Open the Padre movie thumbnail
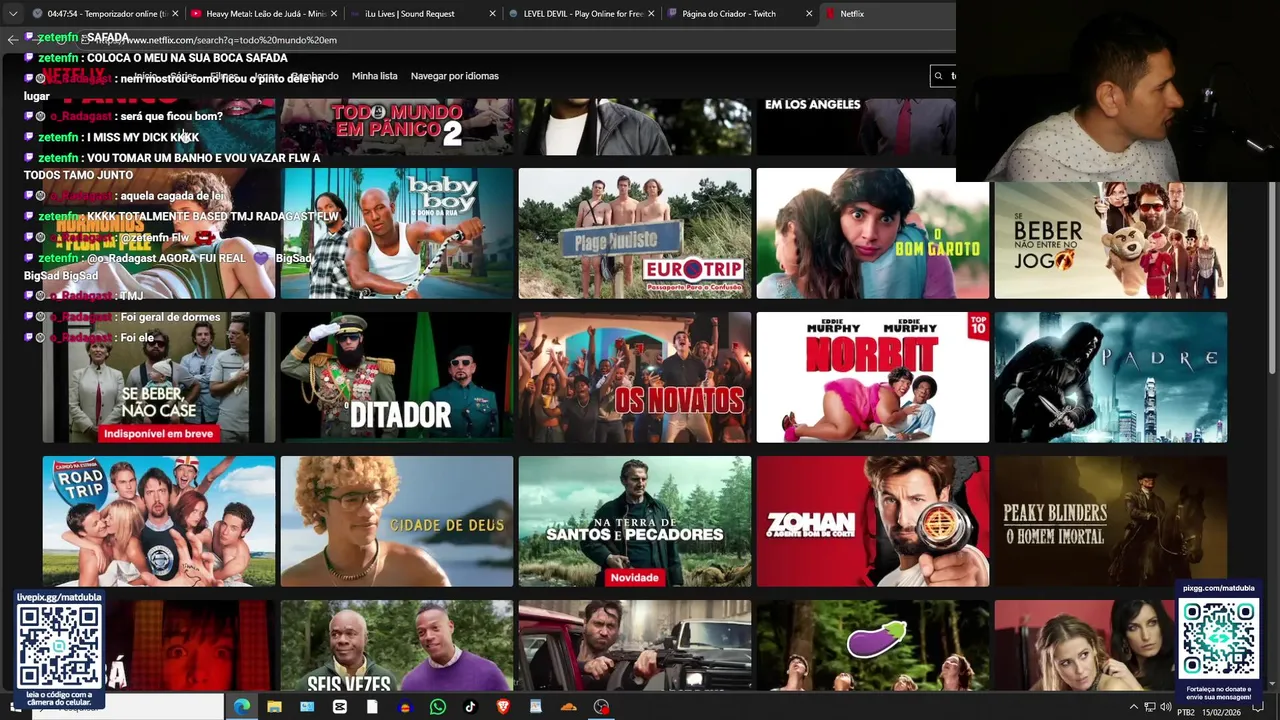1280x720 pixels. (1111, 377)
